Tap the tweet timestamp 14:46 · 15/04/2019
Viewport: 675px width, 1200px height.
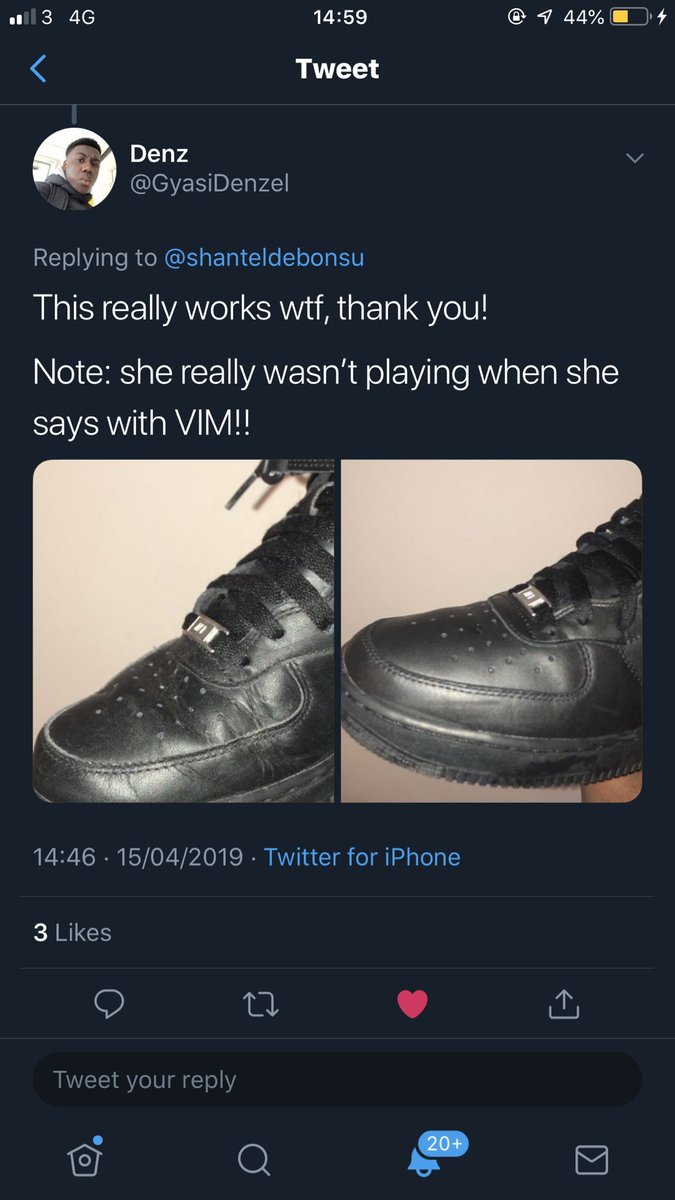[138, 857]
